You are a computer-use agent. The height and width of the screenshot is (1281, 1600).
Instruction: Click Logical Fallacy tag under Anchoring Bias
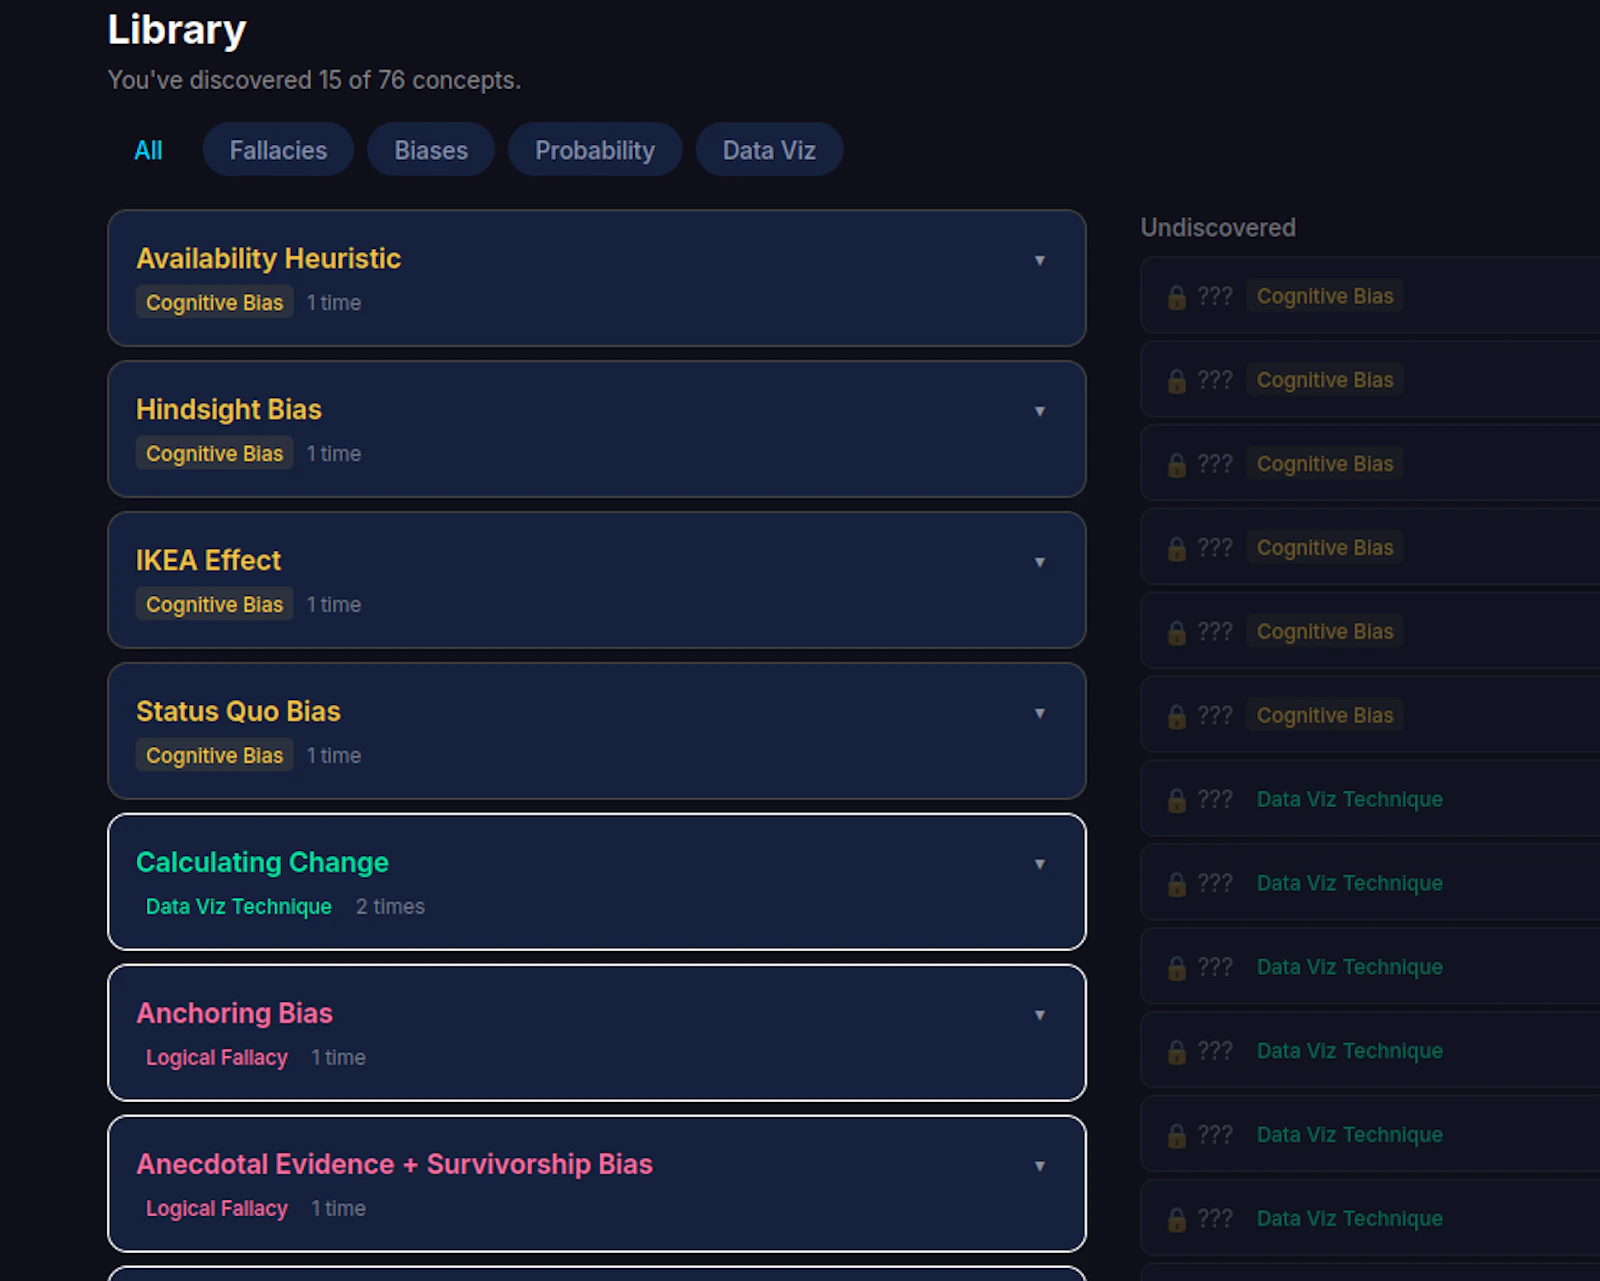217,1058
